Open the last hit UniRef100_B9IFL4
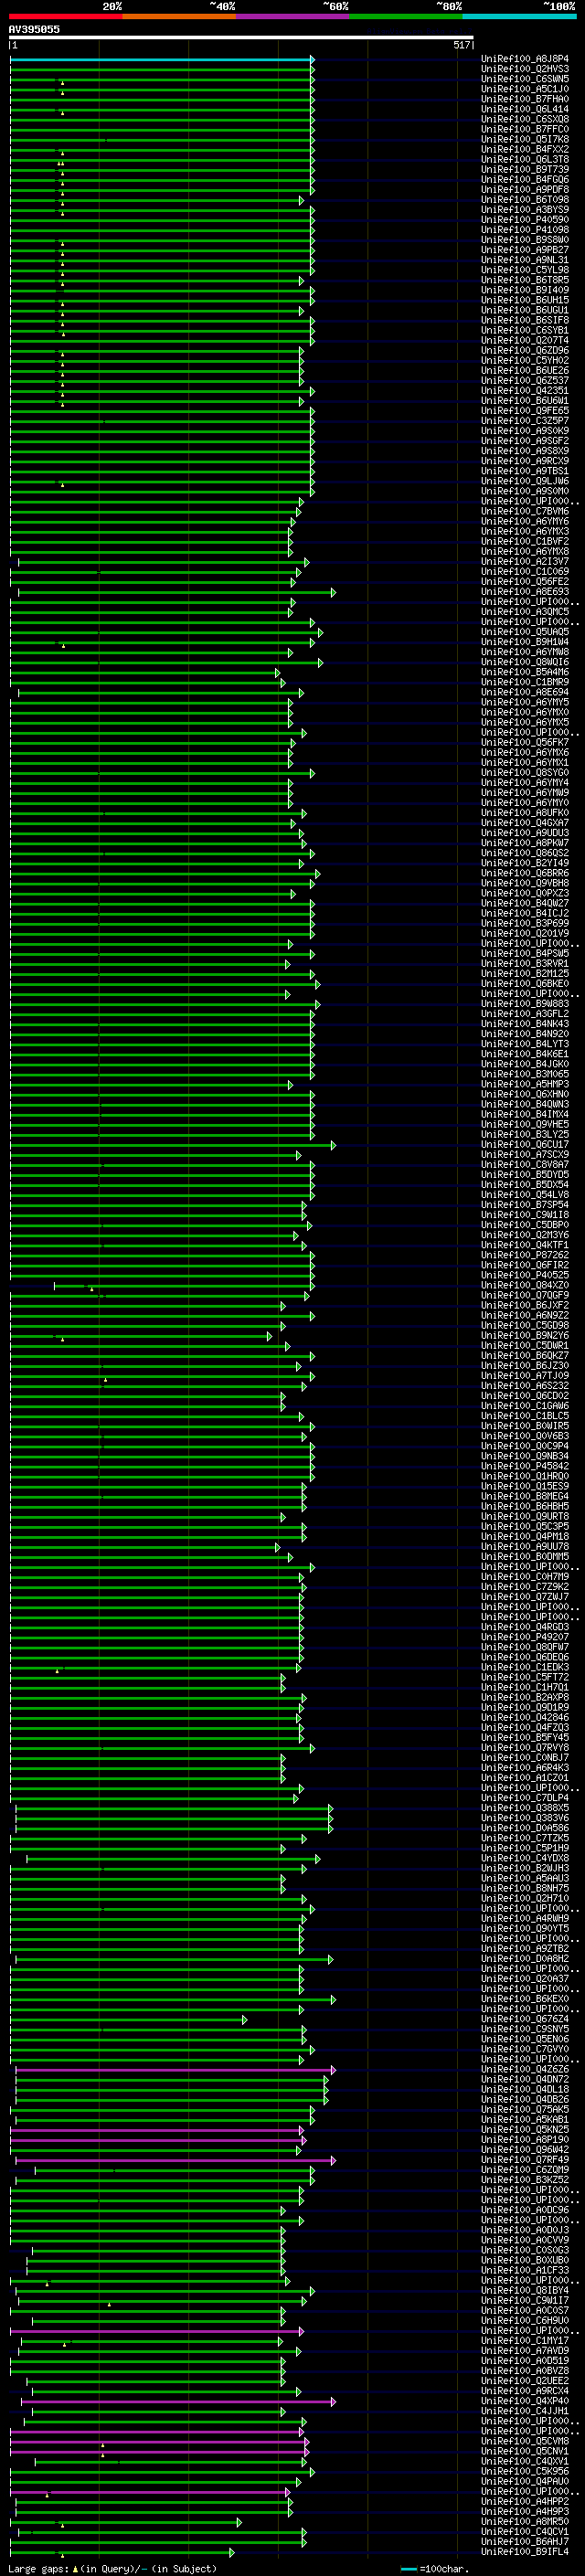585x2576 pixels. [x=524, y=2552]
